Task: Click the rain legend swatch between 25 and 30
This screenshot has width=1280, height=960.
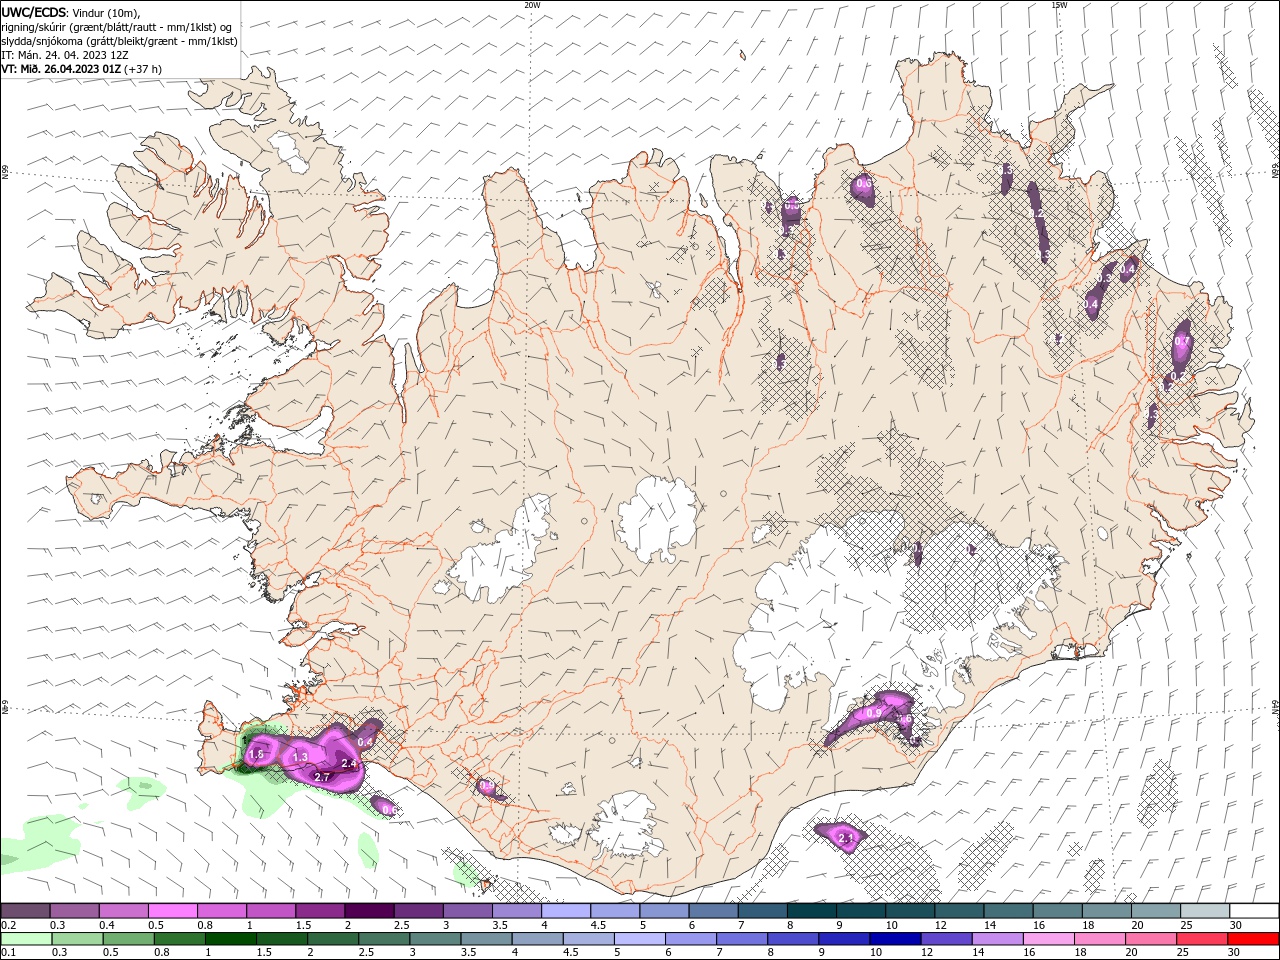Action: [x=1201, y=939]
